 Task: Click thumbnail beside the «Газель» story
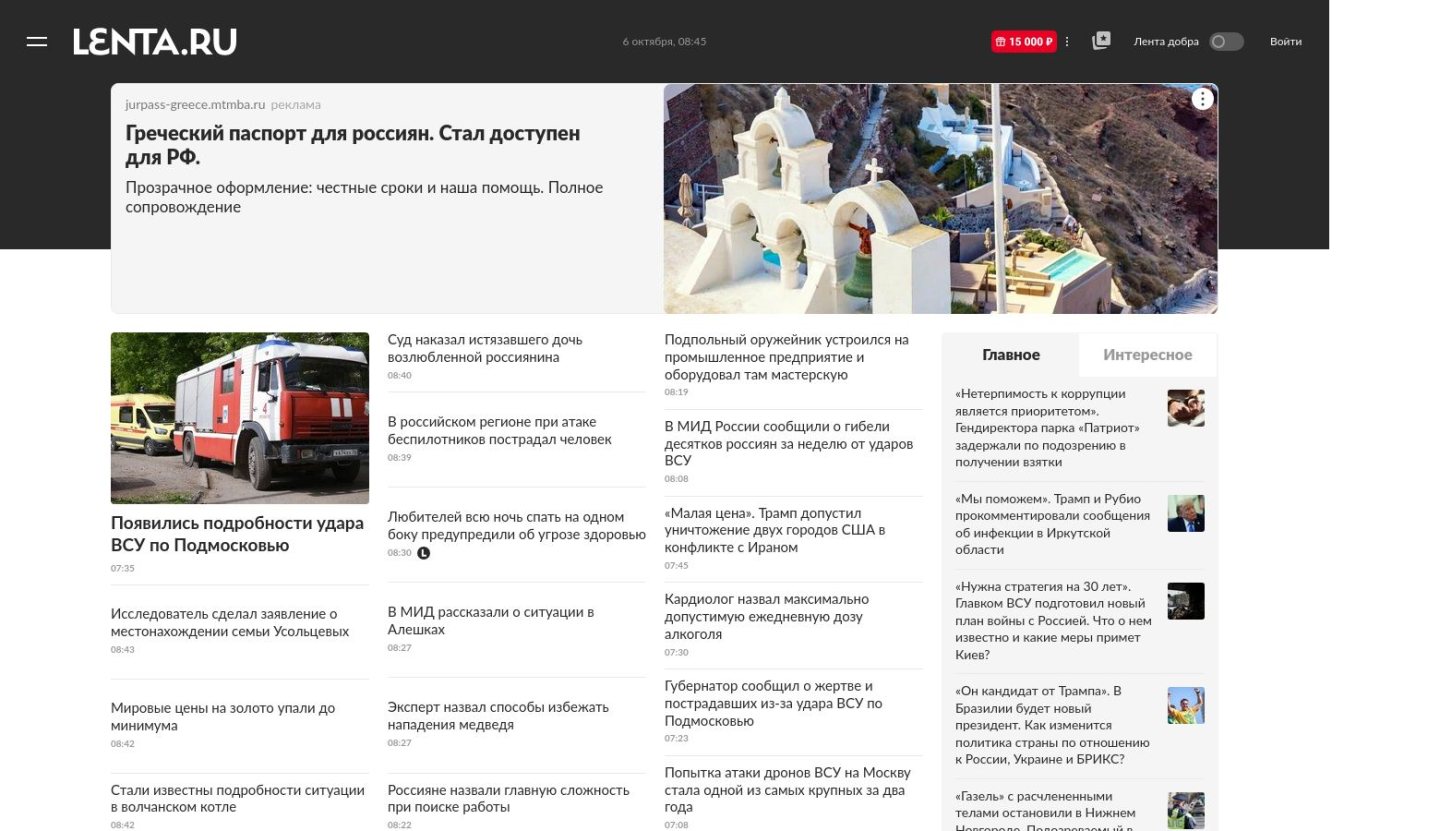click(x=1186, y=811)
